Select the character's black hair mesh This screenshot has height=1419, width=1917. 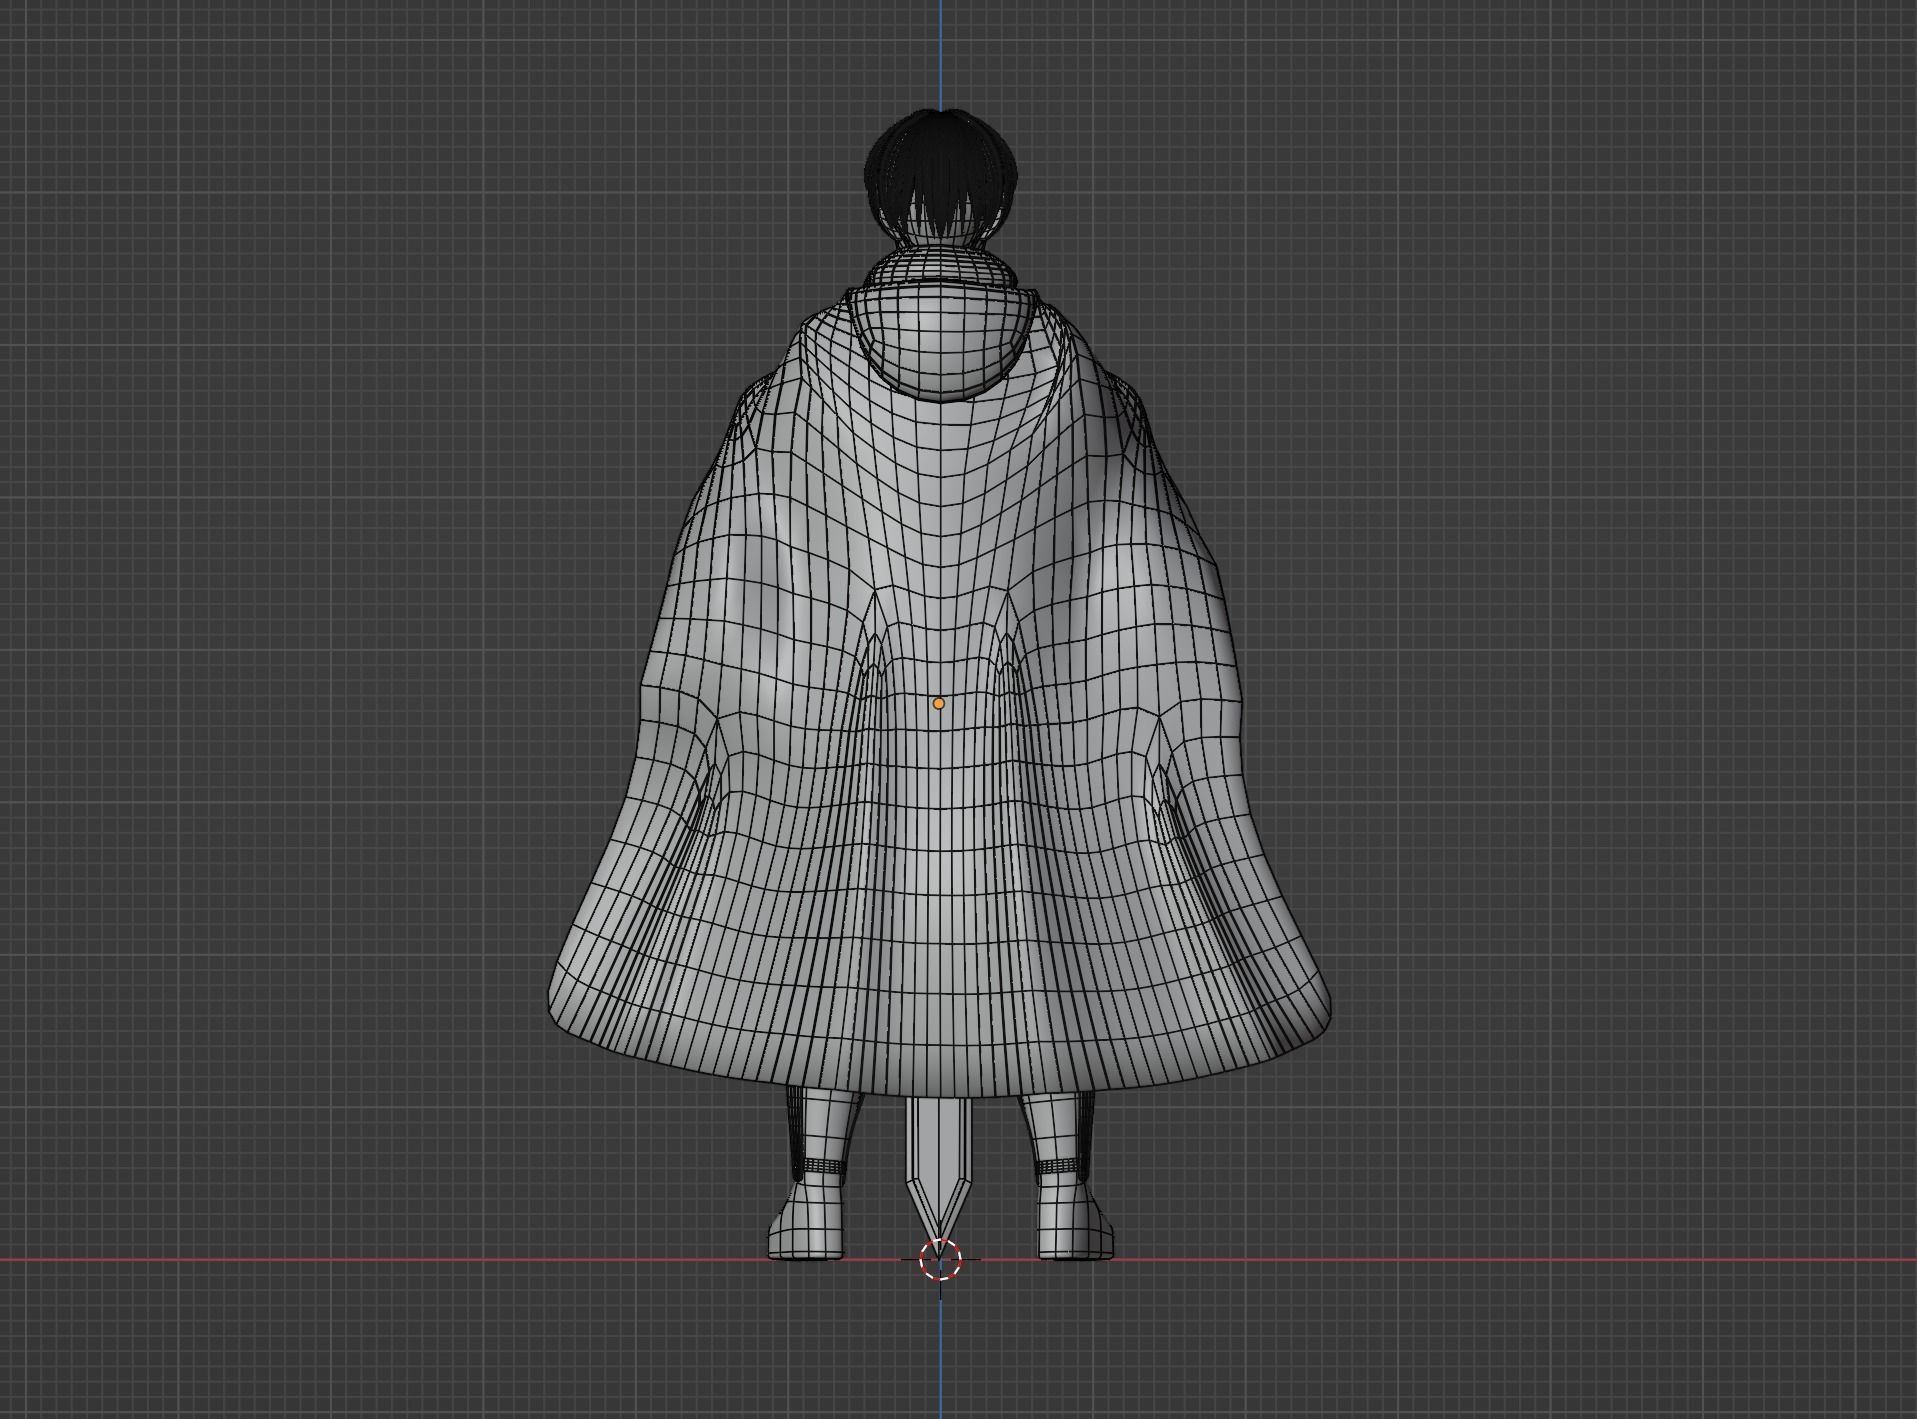click(x=940, y=172)
